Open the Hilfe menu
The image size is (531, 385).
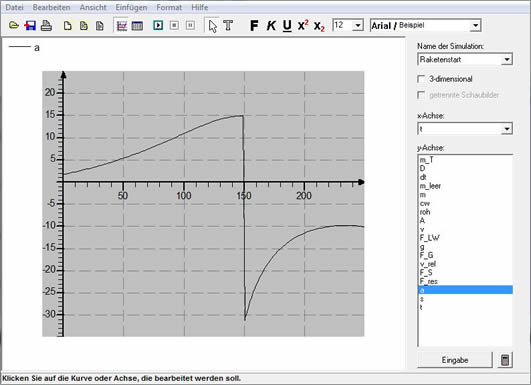coord(200,7)
